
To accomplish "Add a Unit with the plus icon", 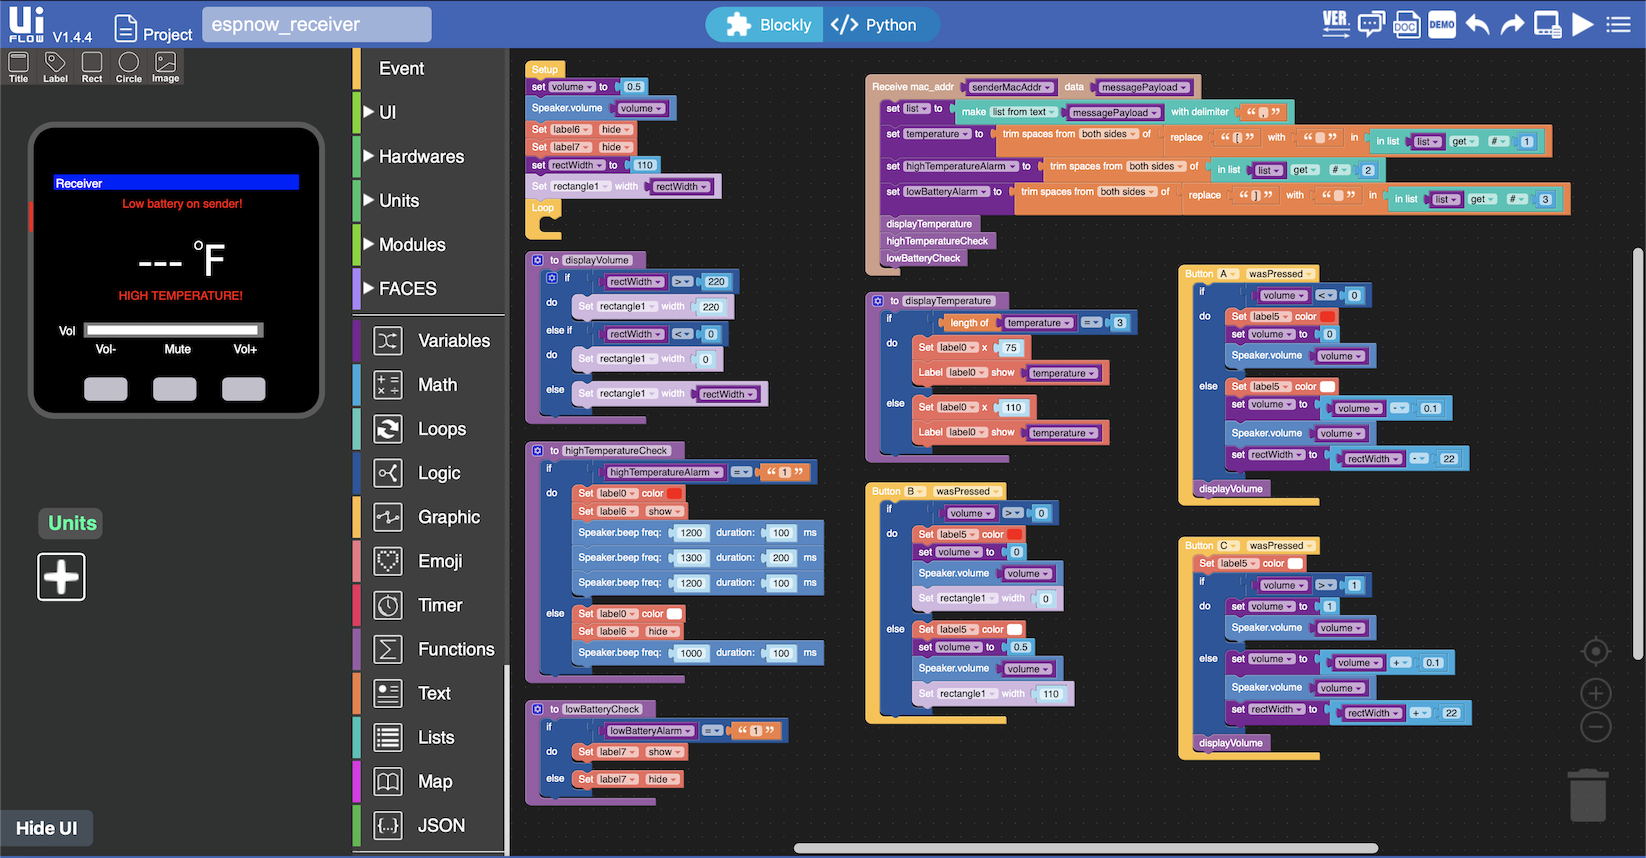I will click(62, 577).
